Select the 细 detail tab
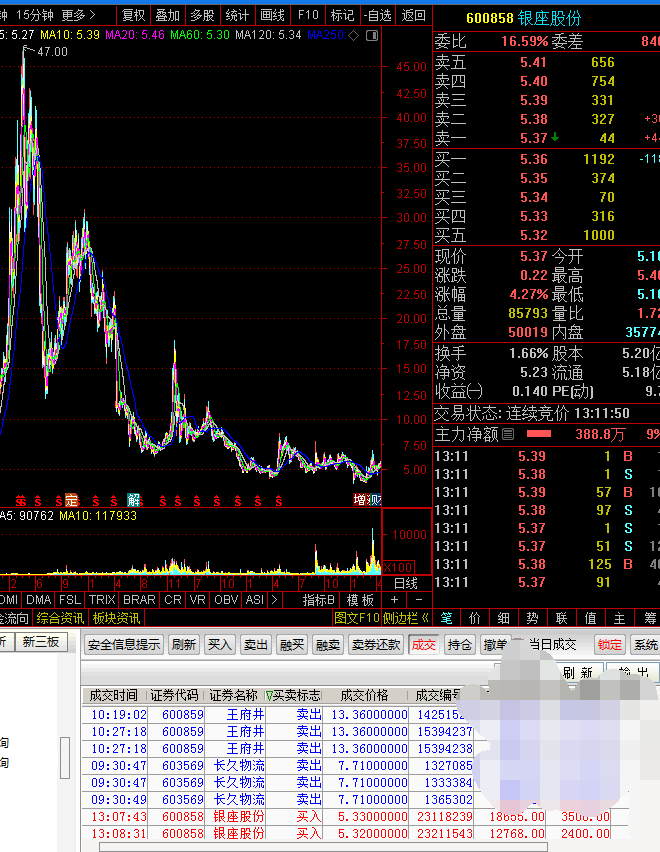Screen dimensions: 660x852 (x=504, y=618)
